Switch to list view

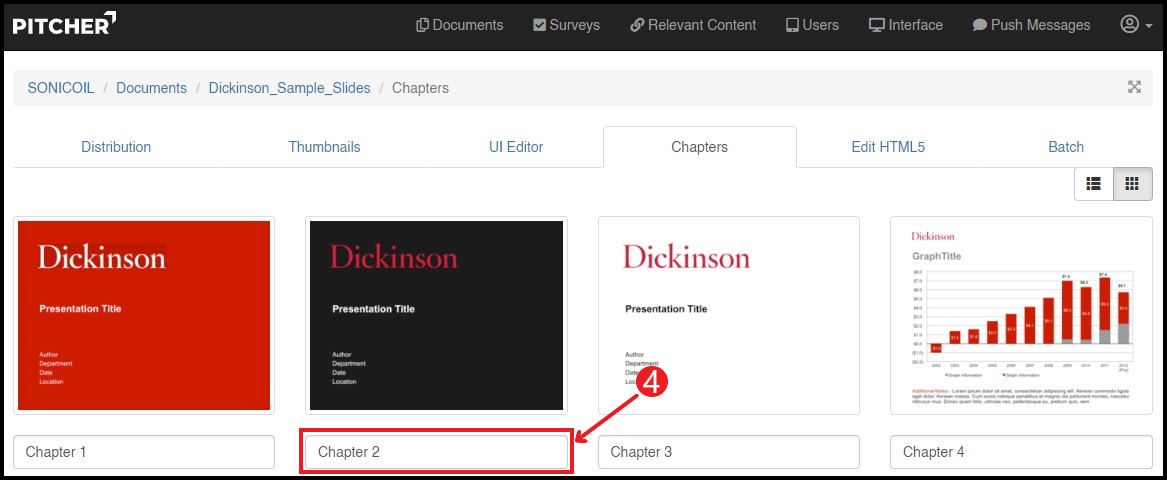pyautogui.click(x=1094, y=184)
